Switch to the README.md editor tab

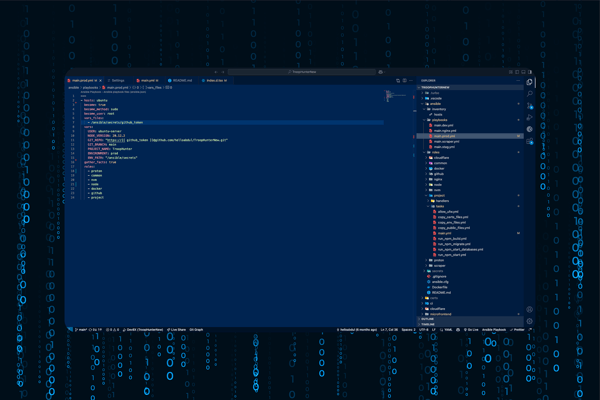181,80
